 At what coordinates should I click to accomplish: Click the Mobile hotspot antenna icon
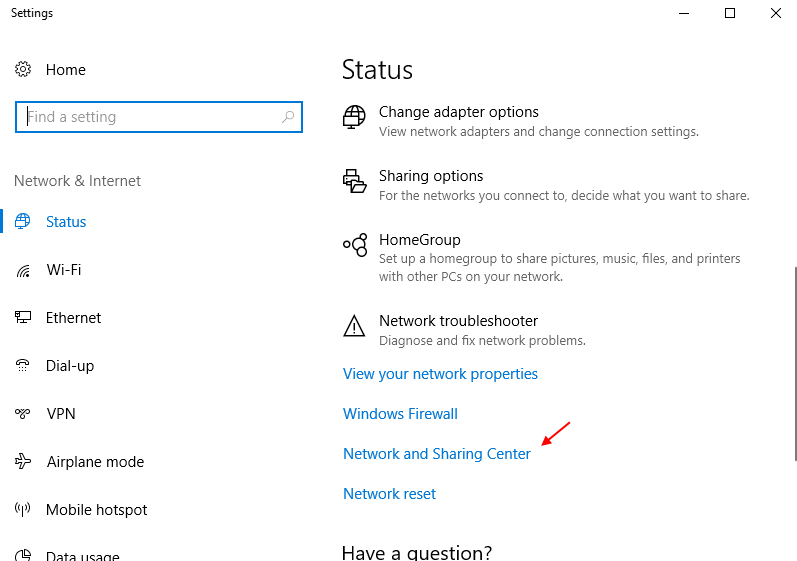coord(23,509)
